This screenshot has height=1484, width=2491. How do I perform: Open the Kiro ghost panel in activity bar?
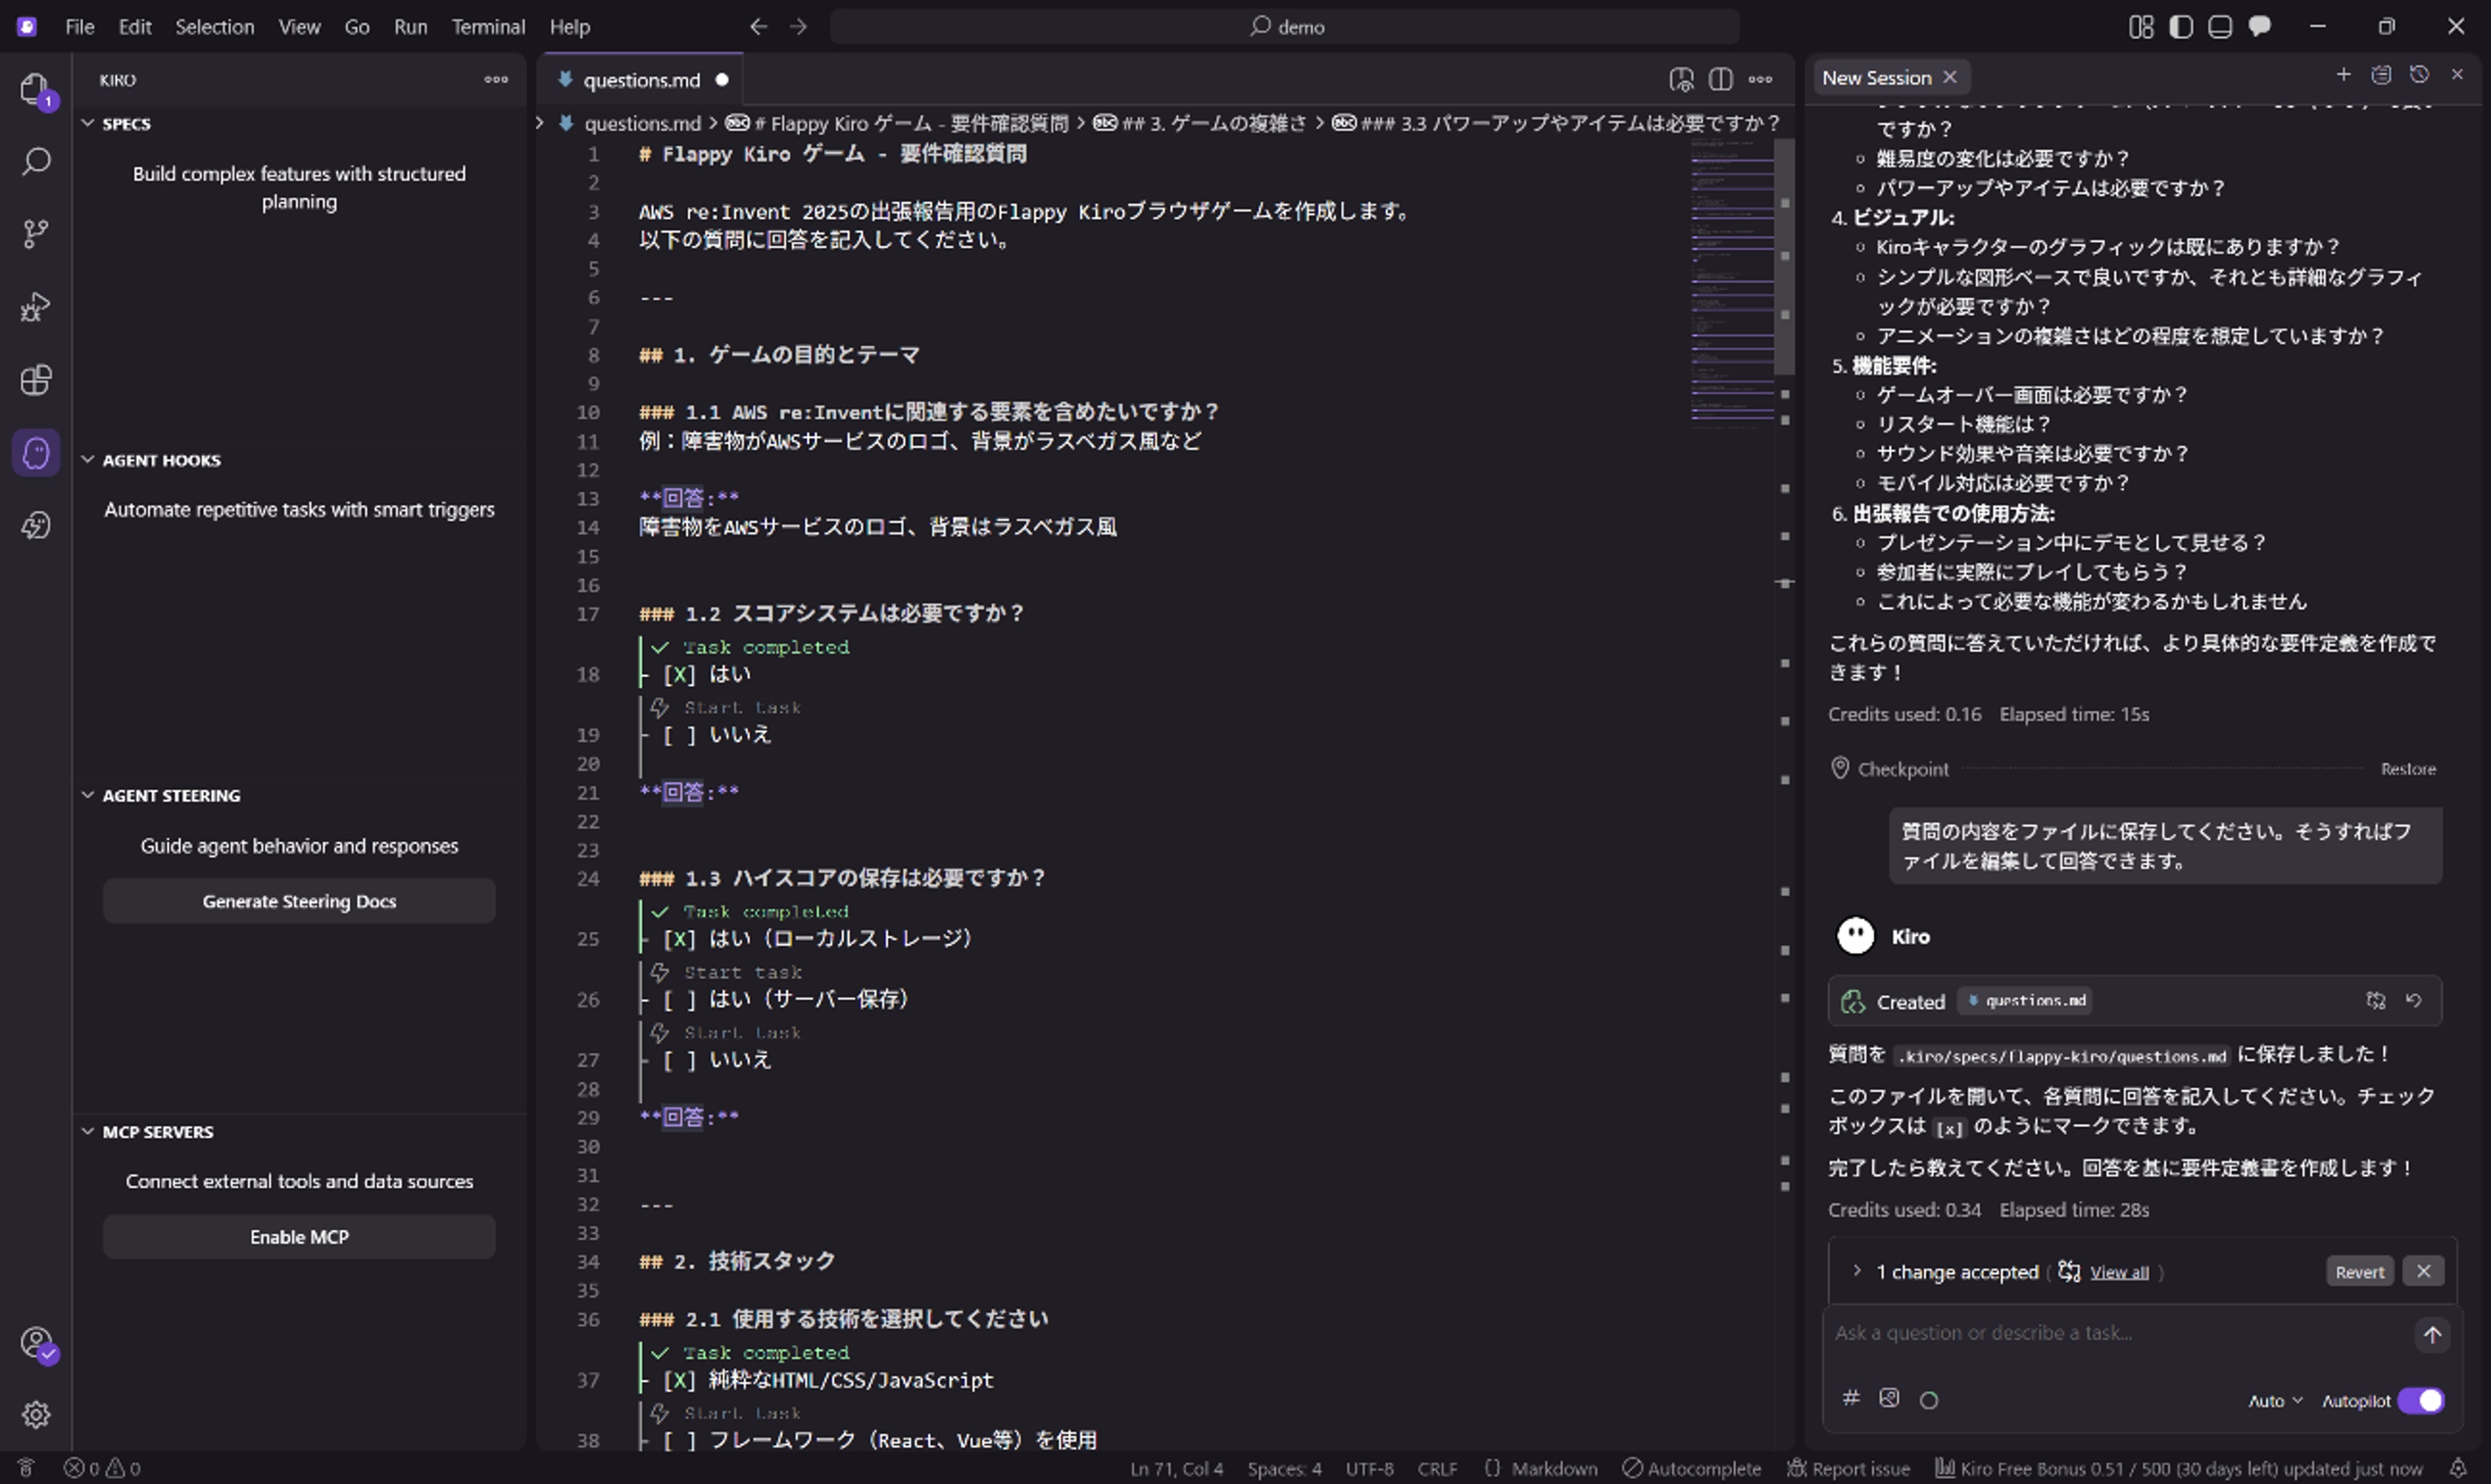[36, 453]
